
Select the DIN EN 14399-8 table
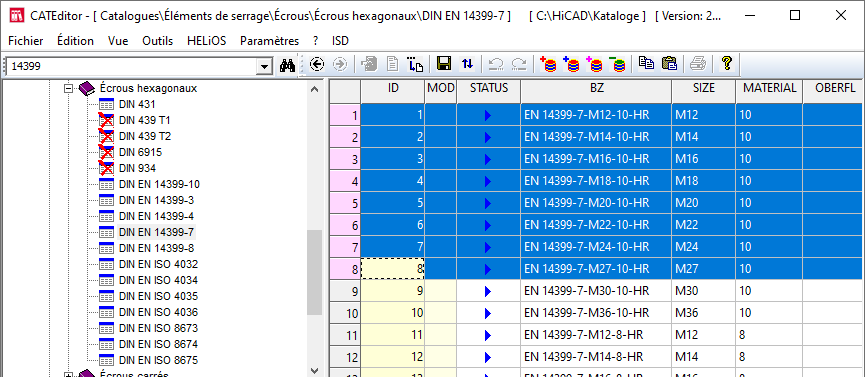[x=156, y=248]
